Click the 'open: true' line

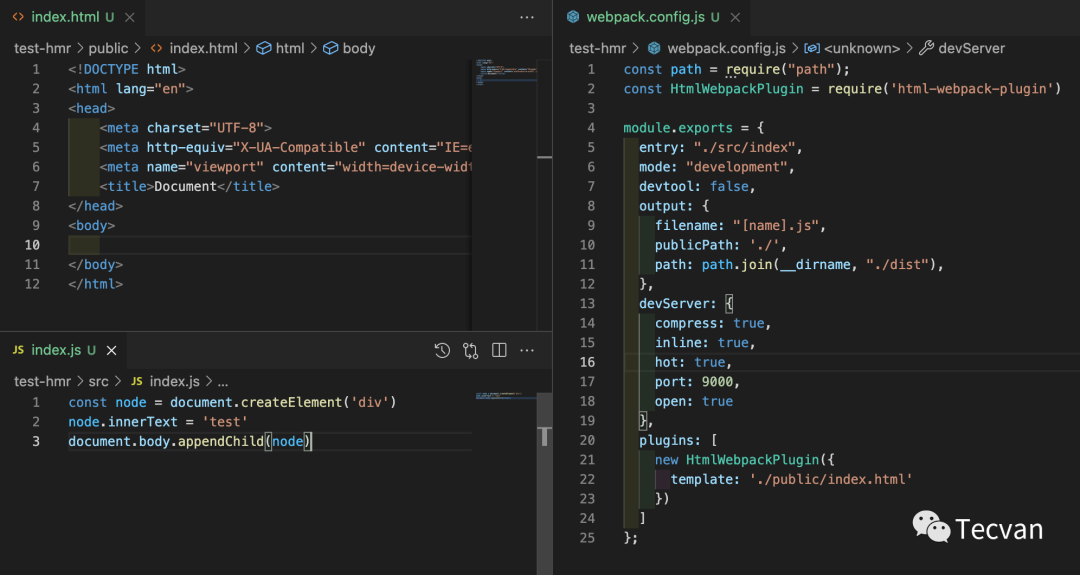click(x=694, y=401)
